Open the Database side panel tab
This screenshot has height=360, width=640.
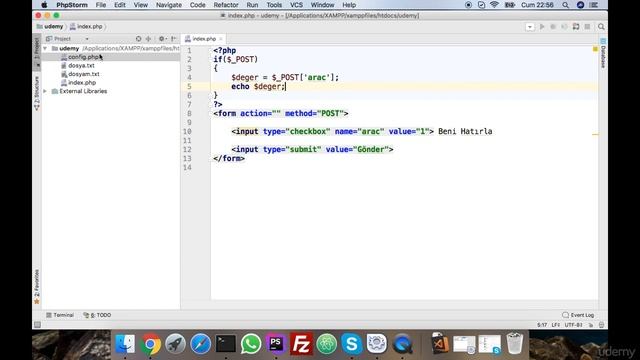[603, 53]
